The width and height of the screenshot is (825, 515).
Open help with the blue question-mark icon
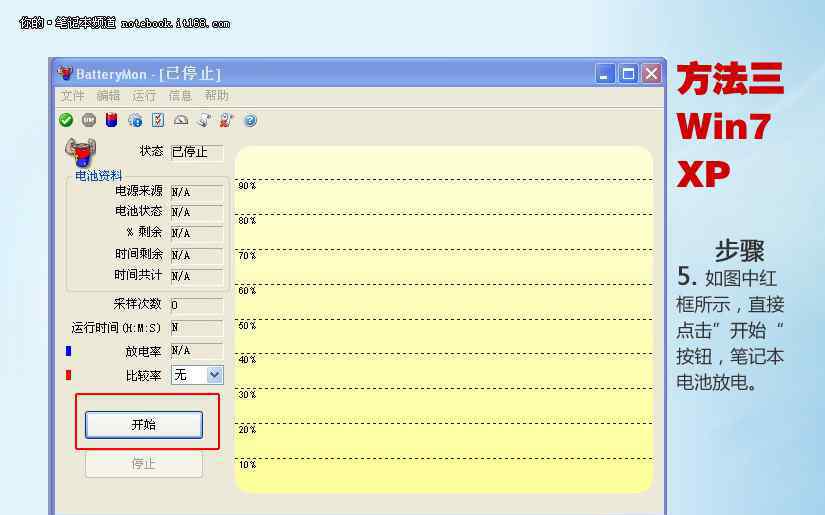250,120
